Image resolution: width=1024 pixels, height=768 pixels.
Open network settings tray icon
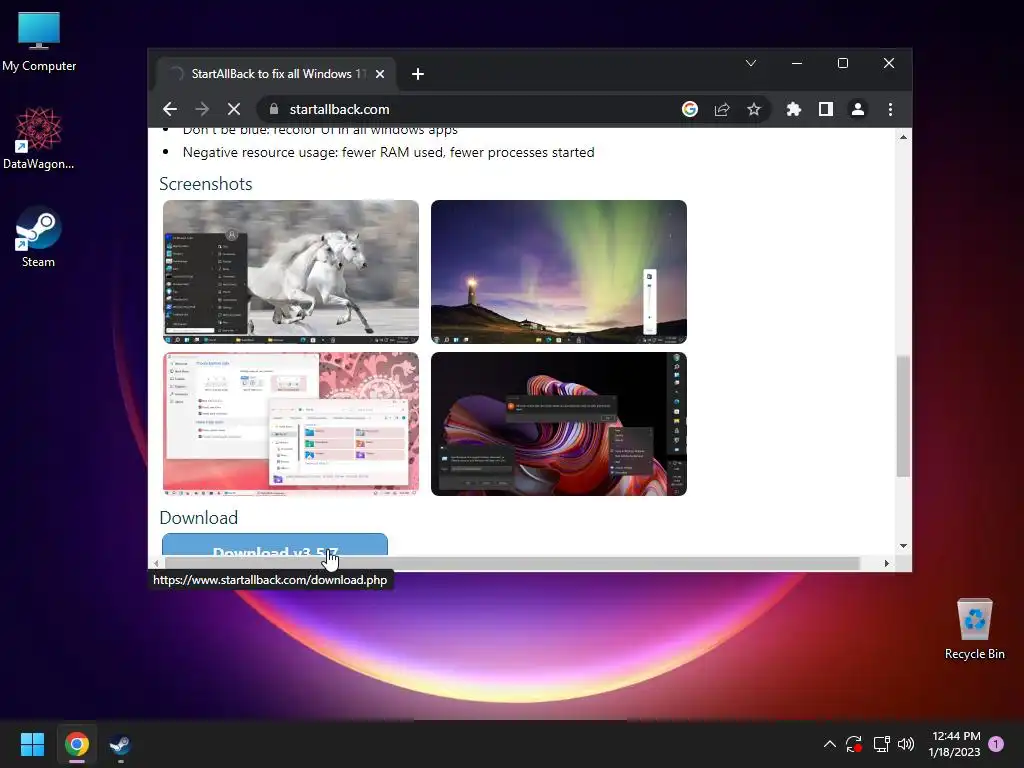pos(881,743)
